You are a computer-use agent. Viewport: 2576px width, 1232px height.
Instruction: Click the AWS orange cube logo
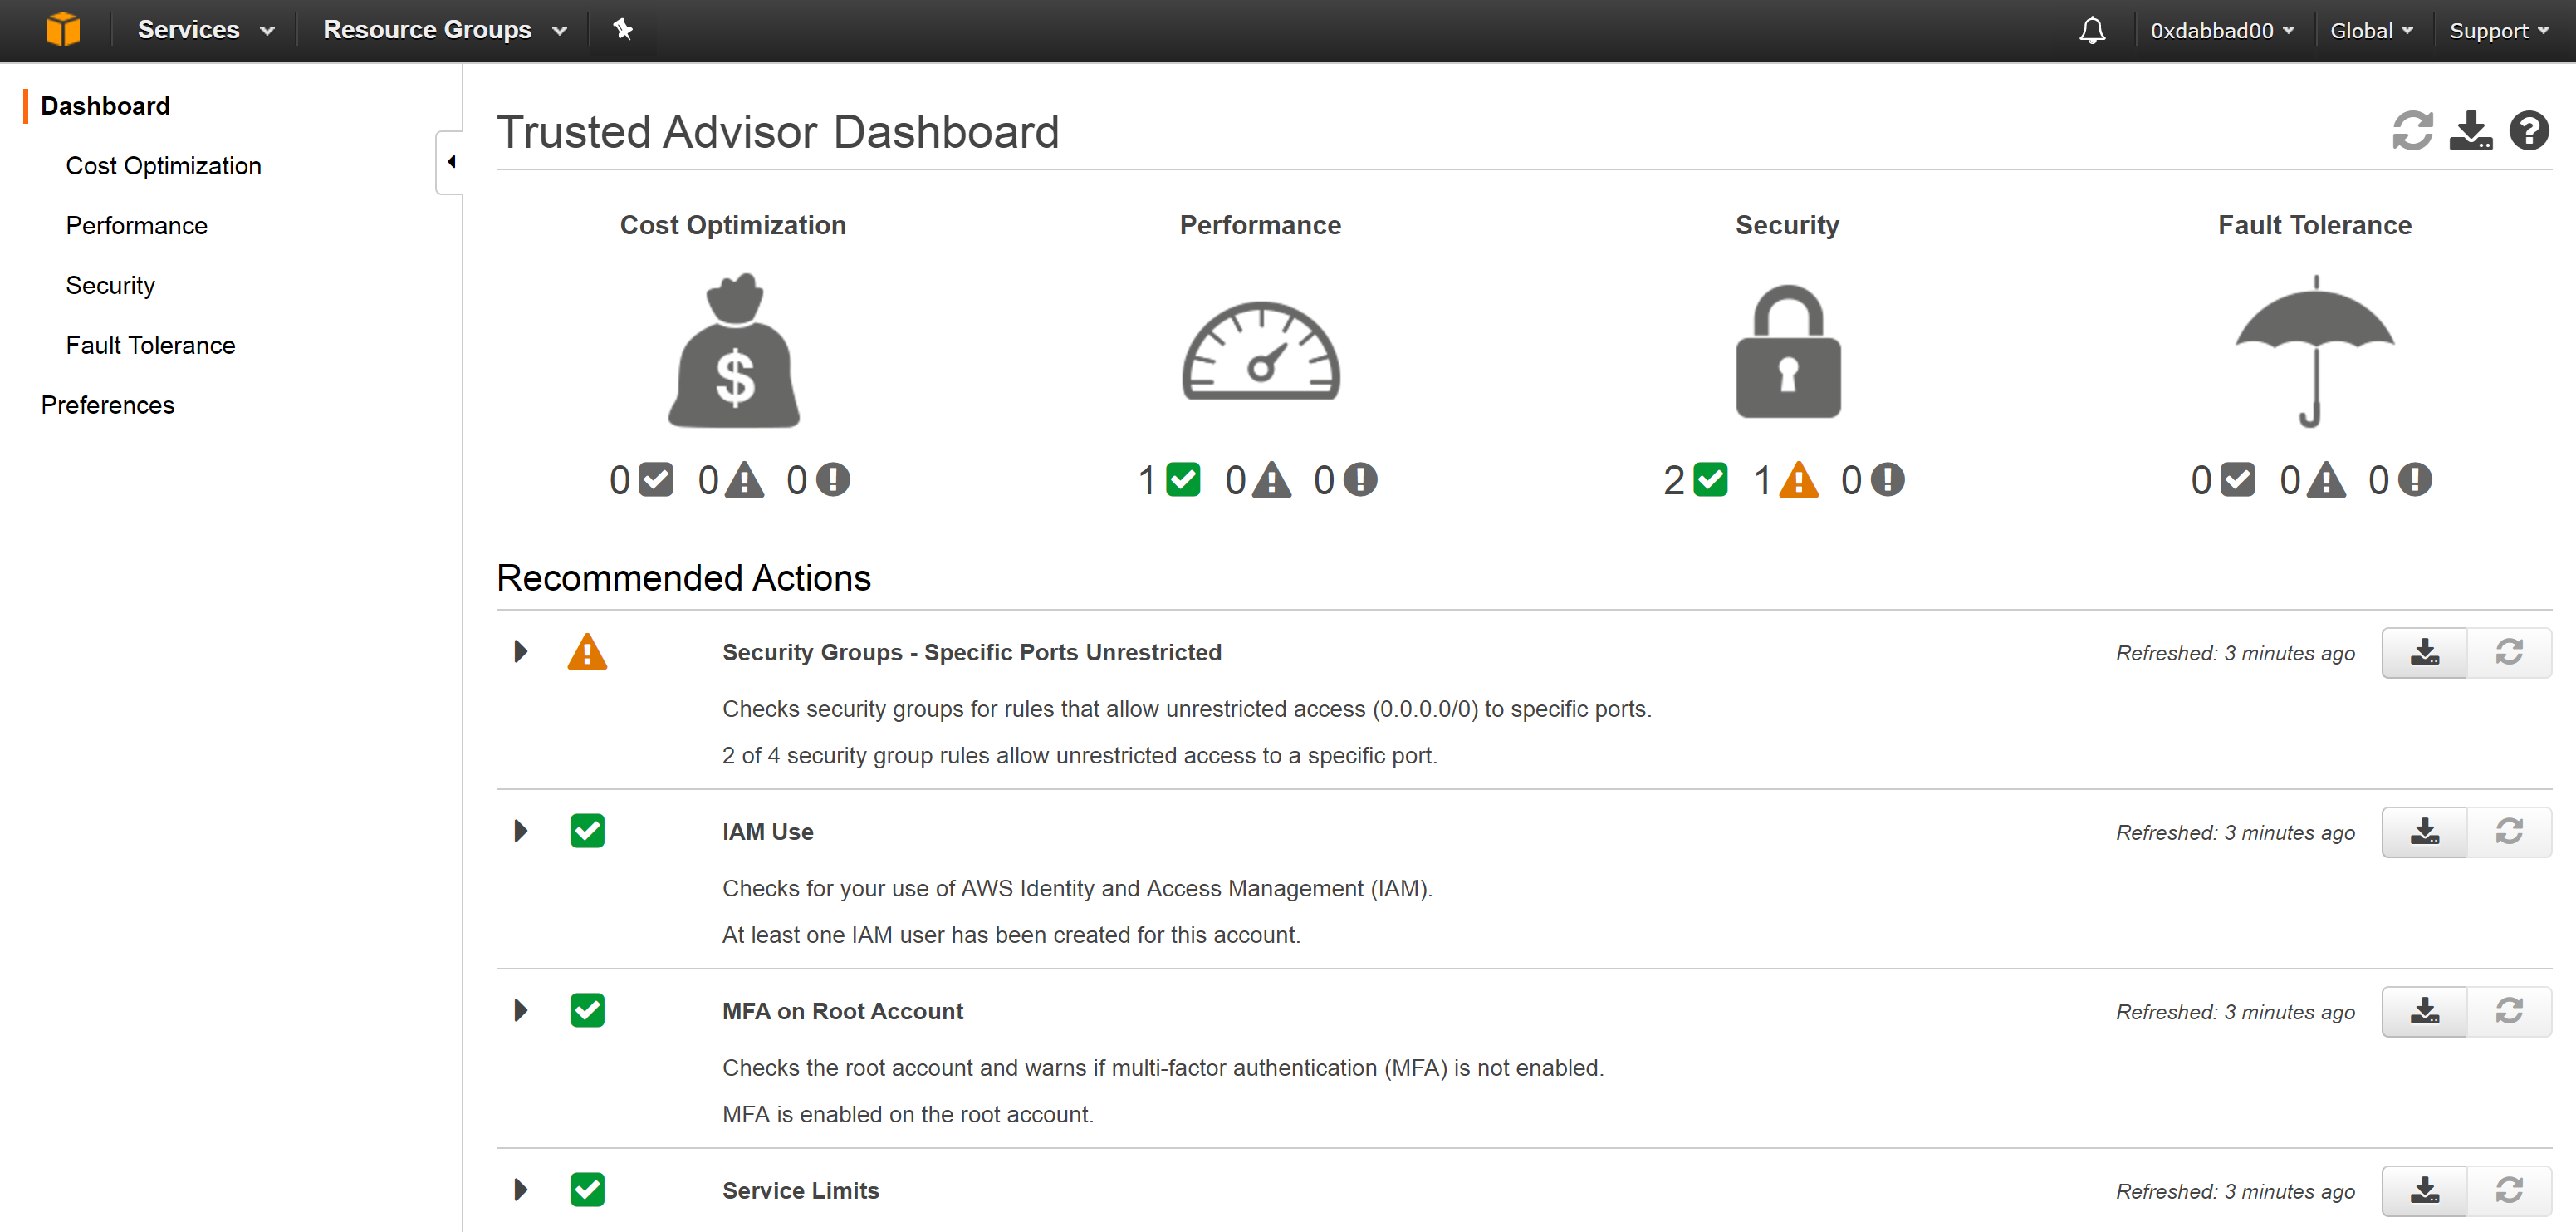pyautogui.click(x=62, y=30)
